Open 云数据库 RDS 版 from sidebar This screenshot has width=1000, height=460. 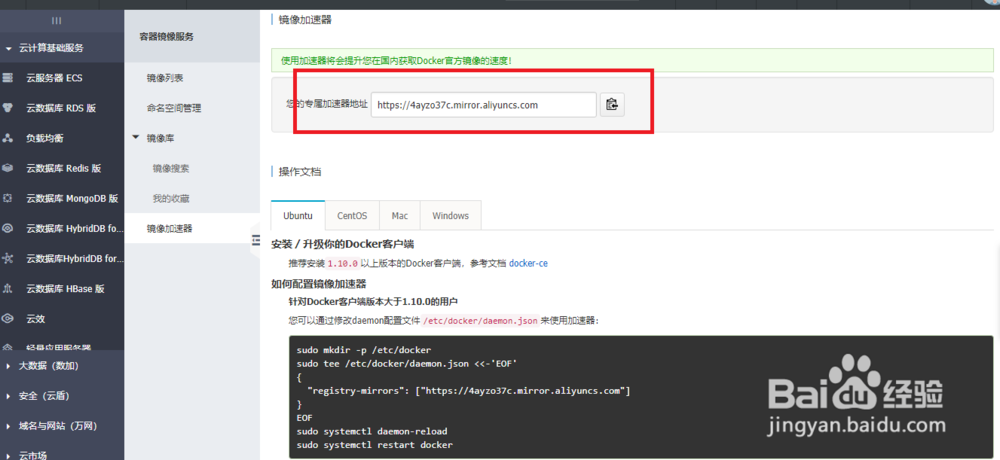pos(62,108)
